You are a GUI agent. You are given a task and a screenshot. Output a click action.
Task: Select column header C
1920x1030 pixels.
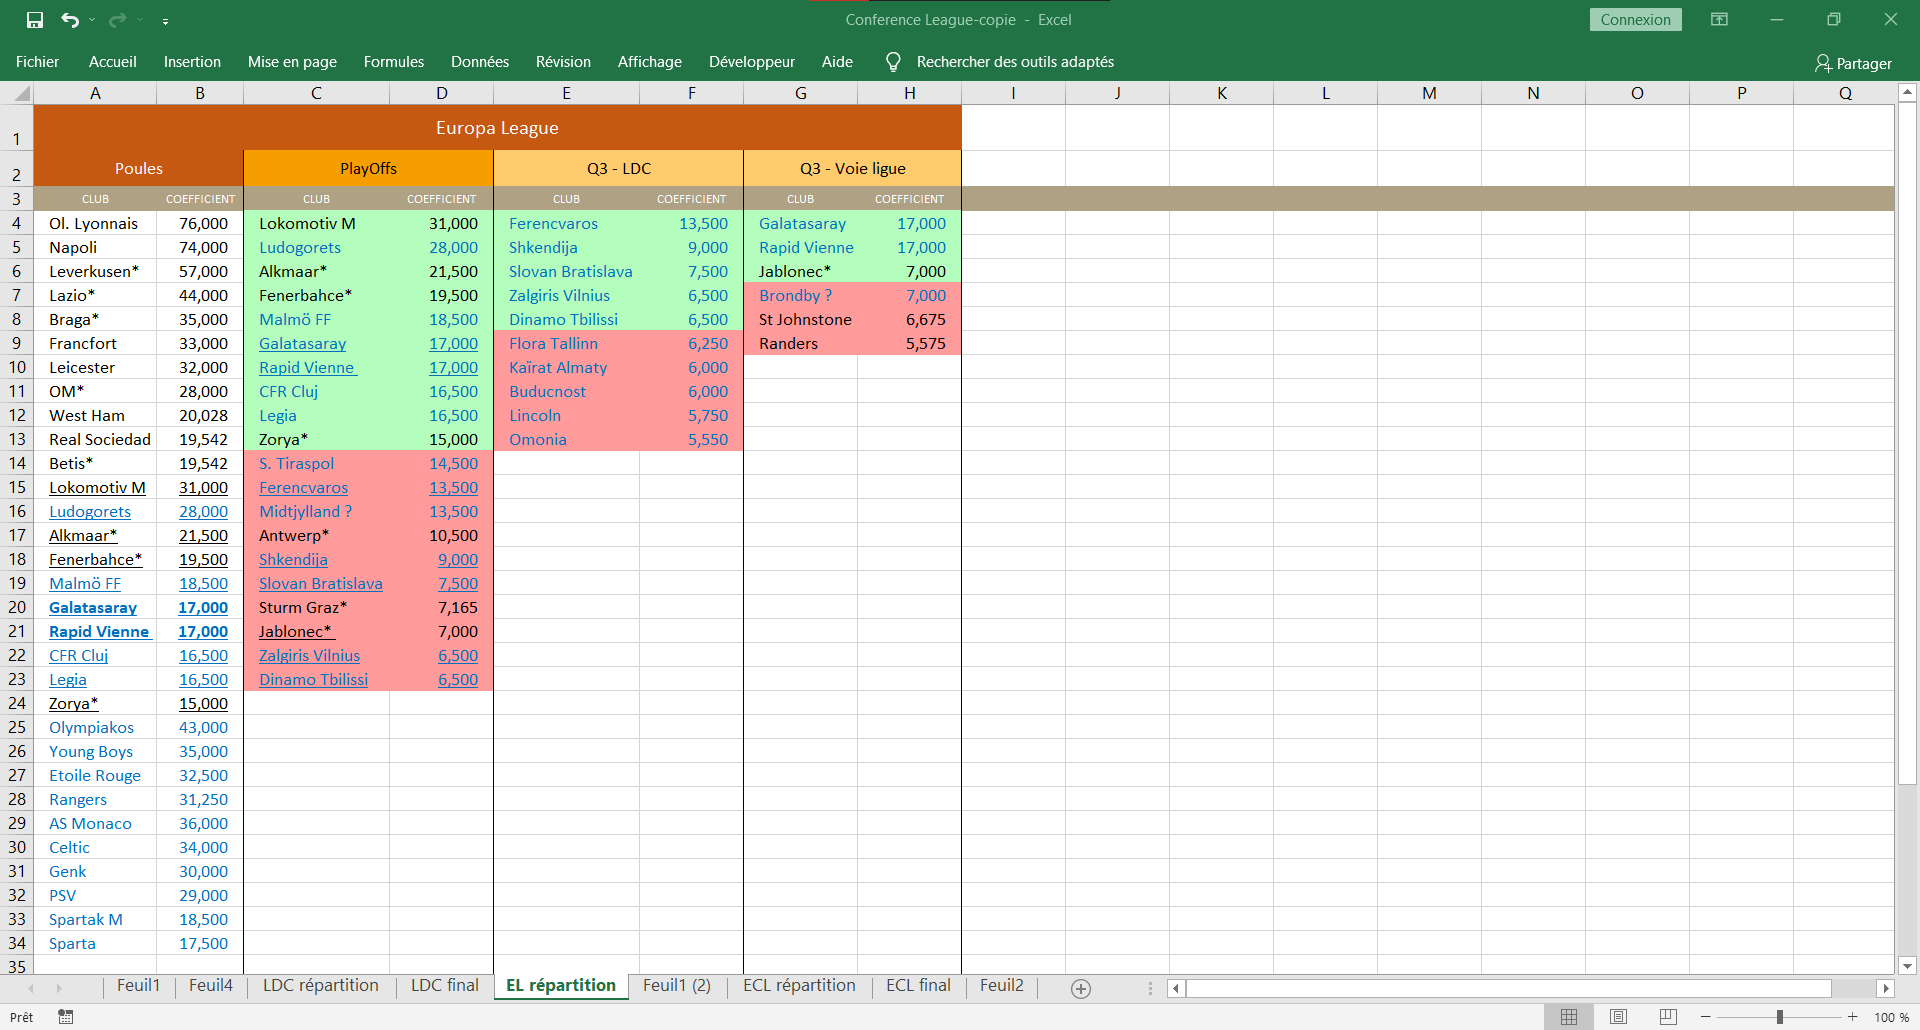click(x=316, y=93)
